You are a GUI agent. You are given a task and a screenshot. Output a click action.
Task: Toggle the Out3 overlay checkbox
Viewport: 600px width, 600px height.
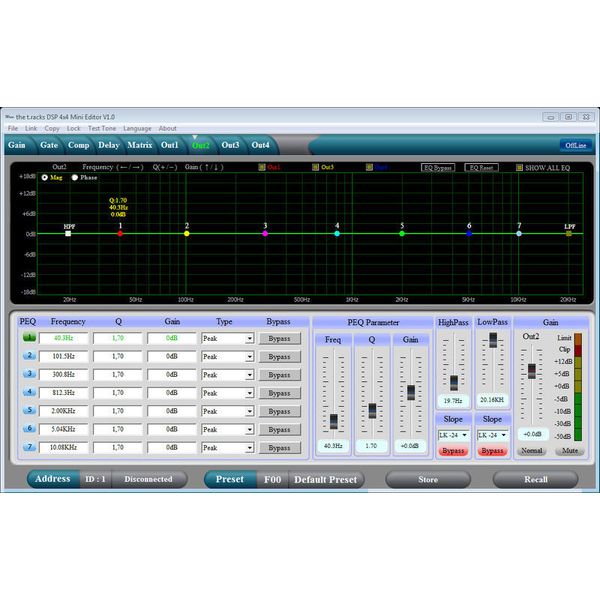pos(315,167)
